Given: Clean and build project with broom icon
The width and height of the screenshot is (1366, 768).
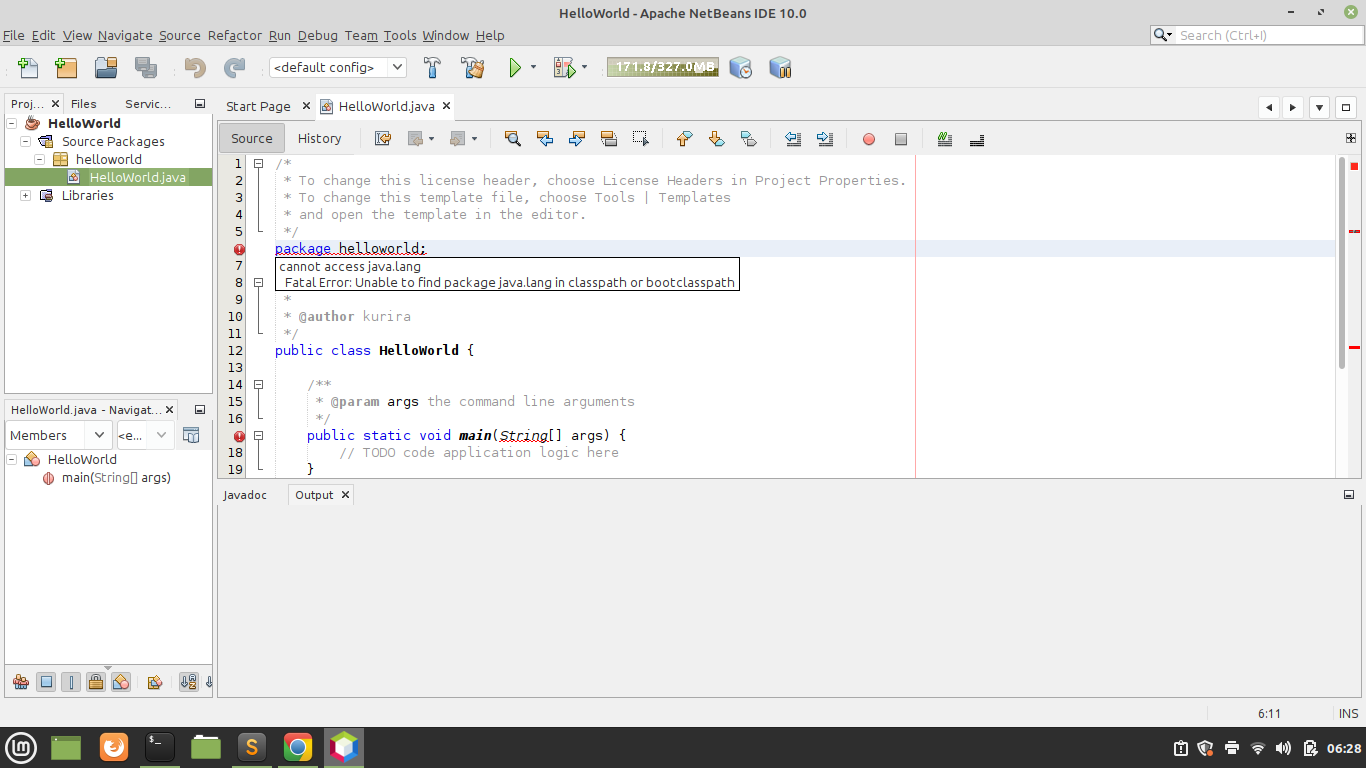Looking at the screenshot, I should (473, 68).
